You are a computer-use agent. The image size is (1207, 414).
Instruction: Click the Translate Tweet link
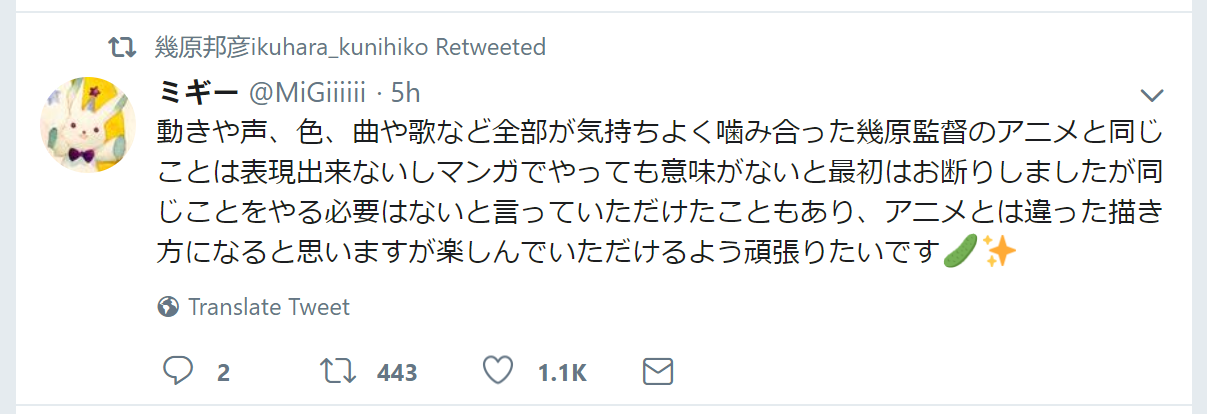269,307
